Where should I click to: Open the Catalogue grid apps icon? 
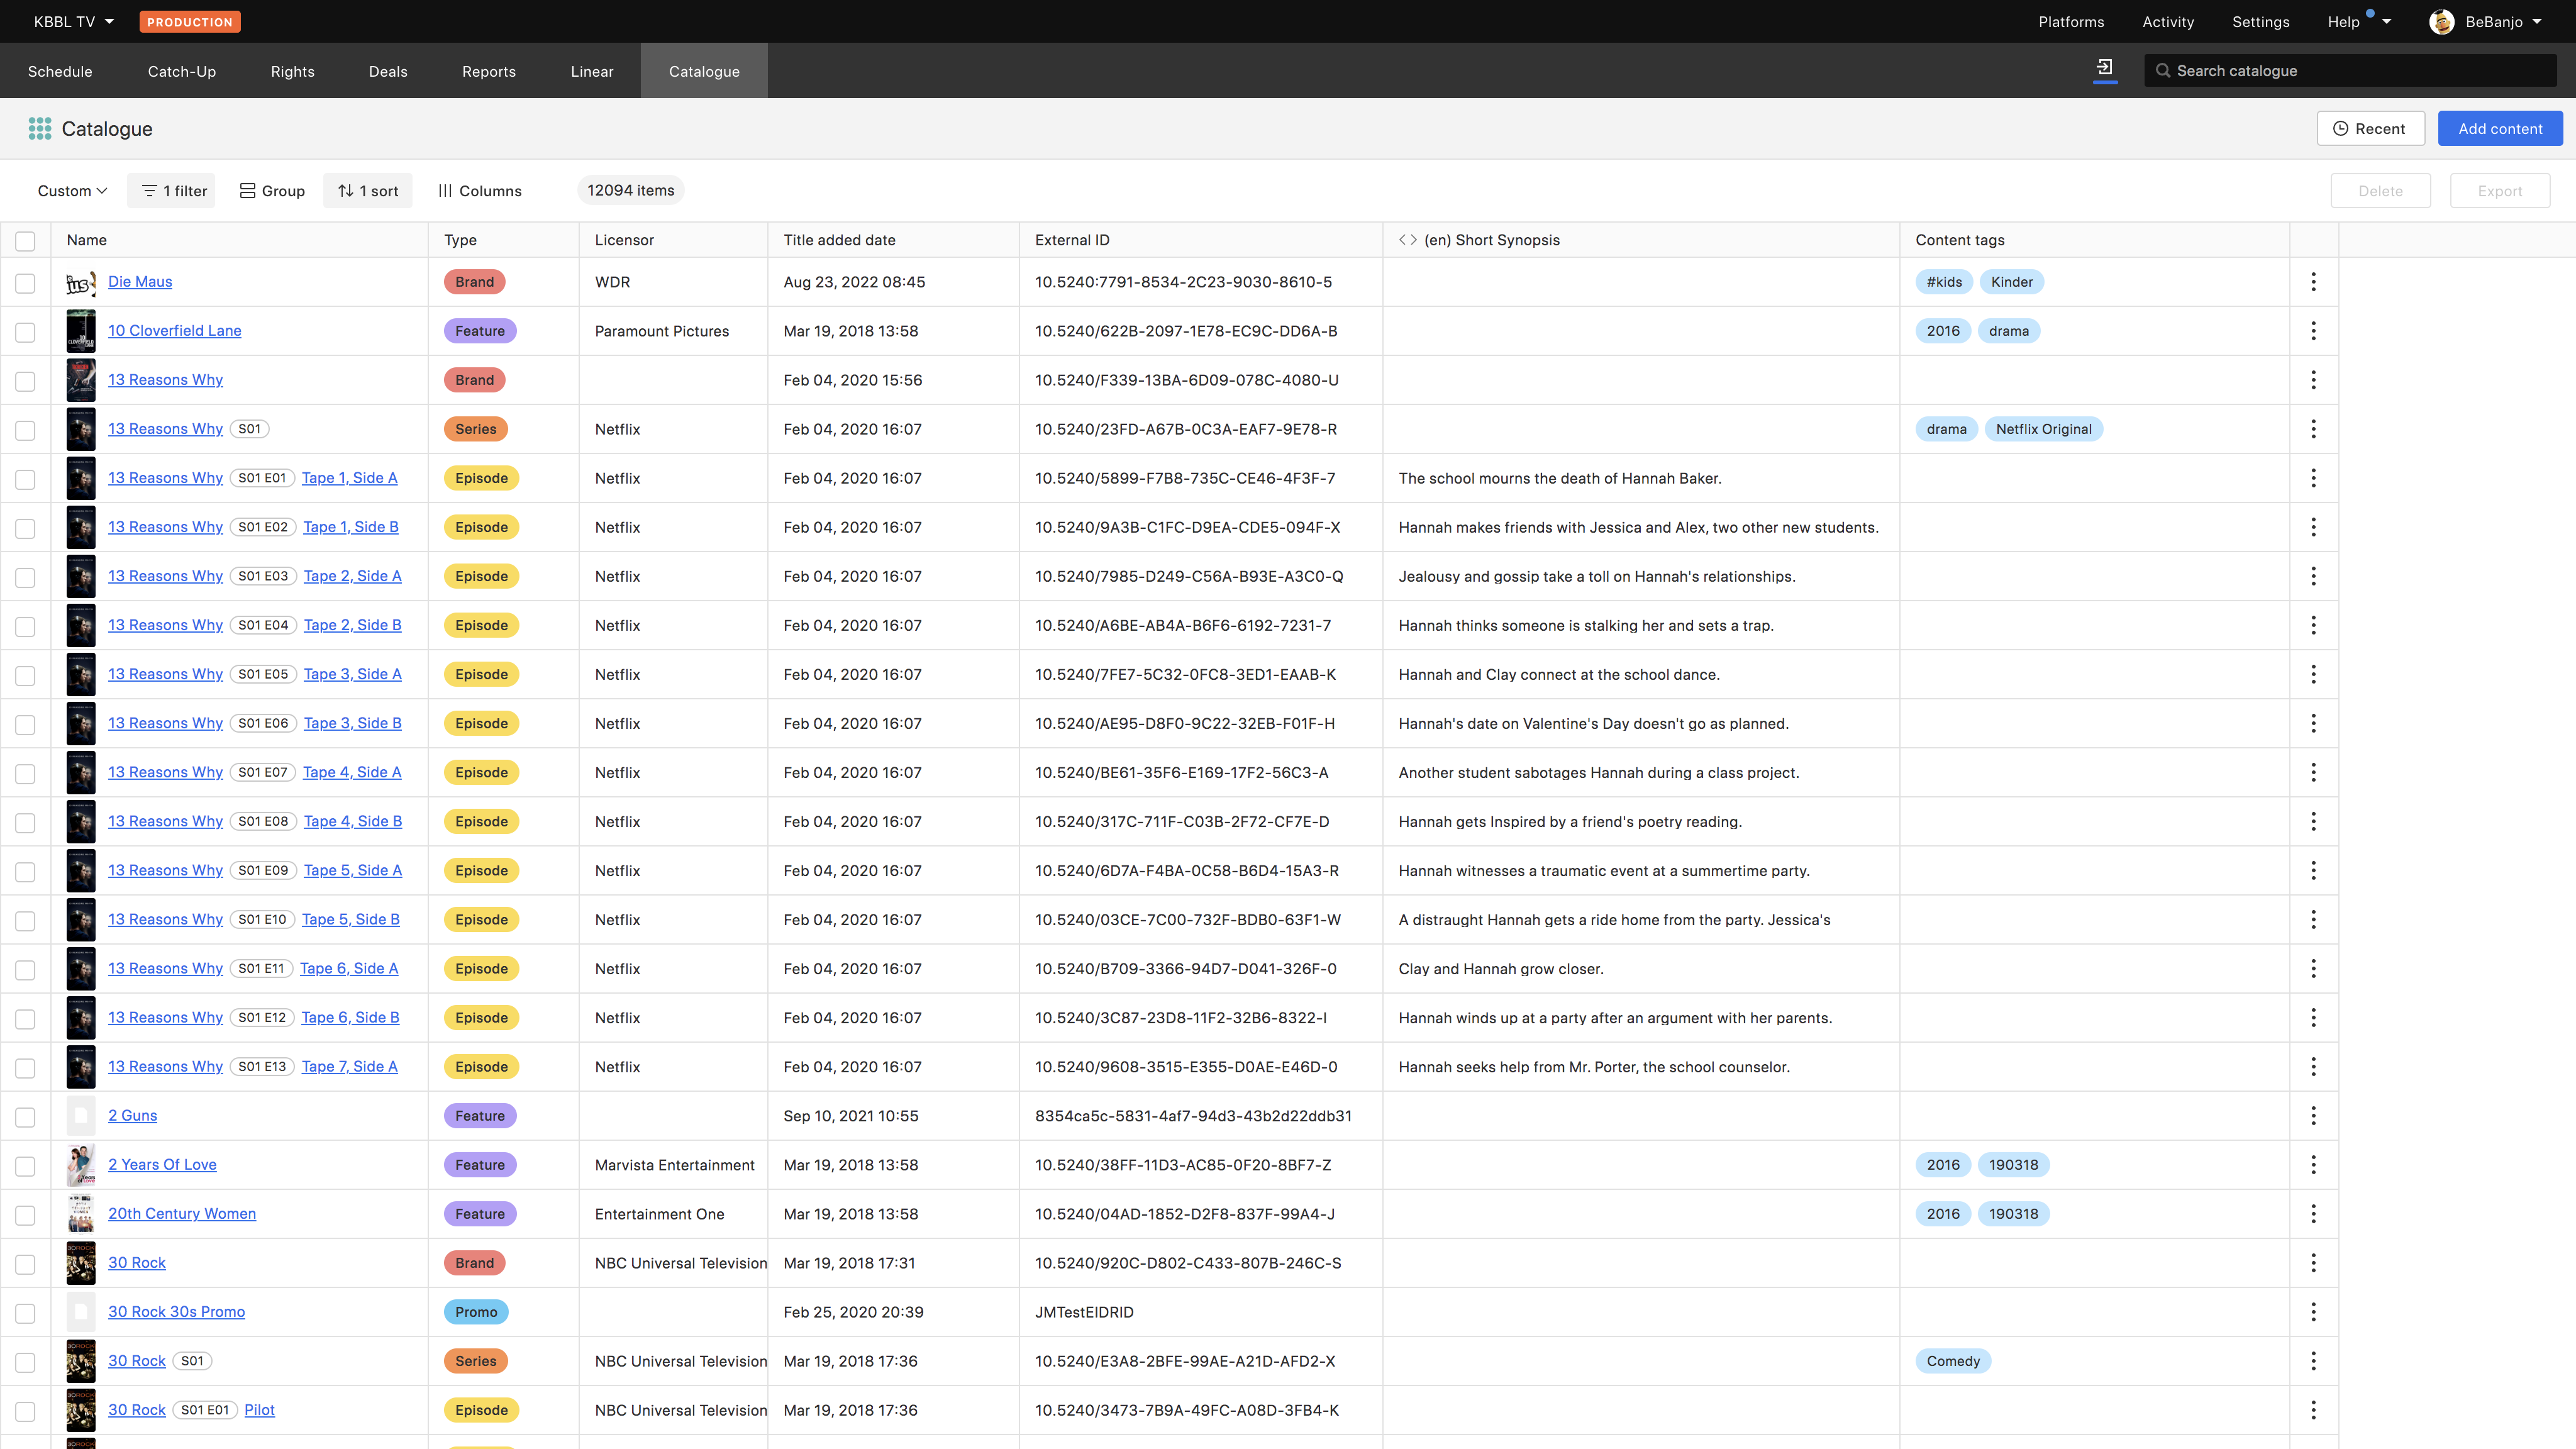coord(40,128)
